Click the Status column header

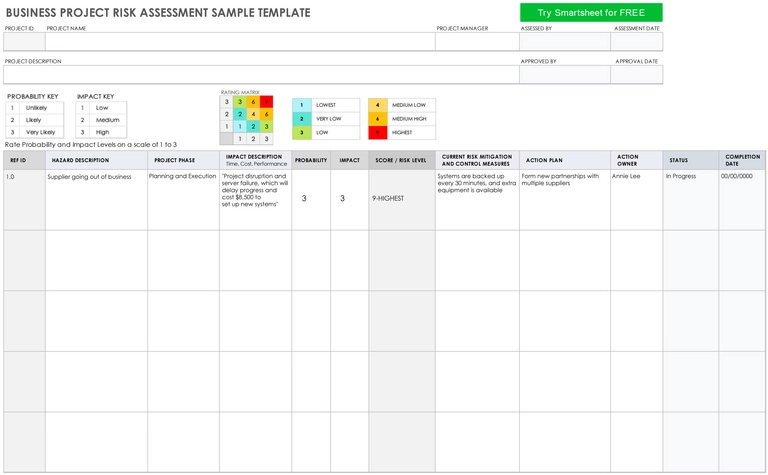click(691, 160)
